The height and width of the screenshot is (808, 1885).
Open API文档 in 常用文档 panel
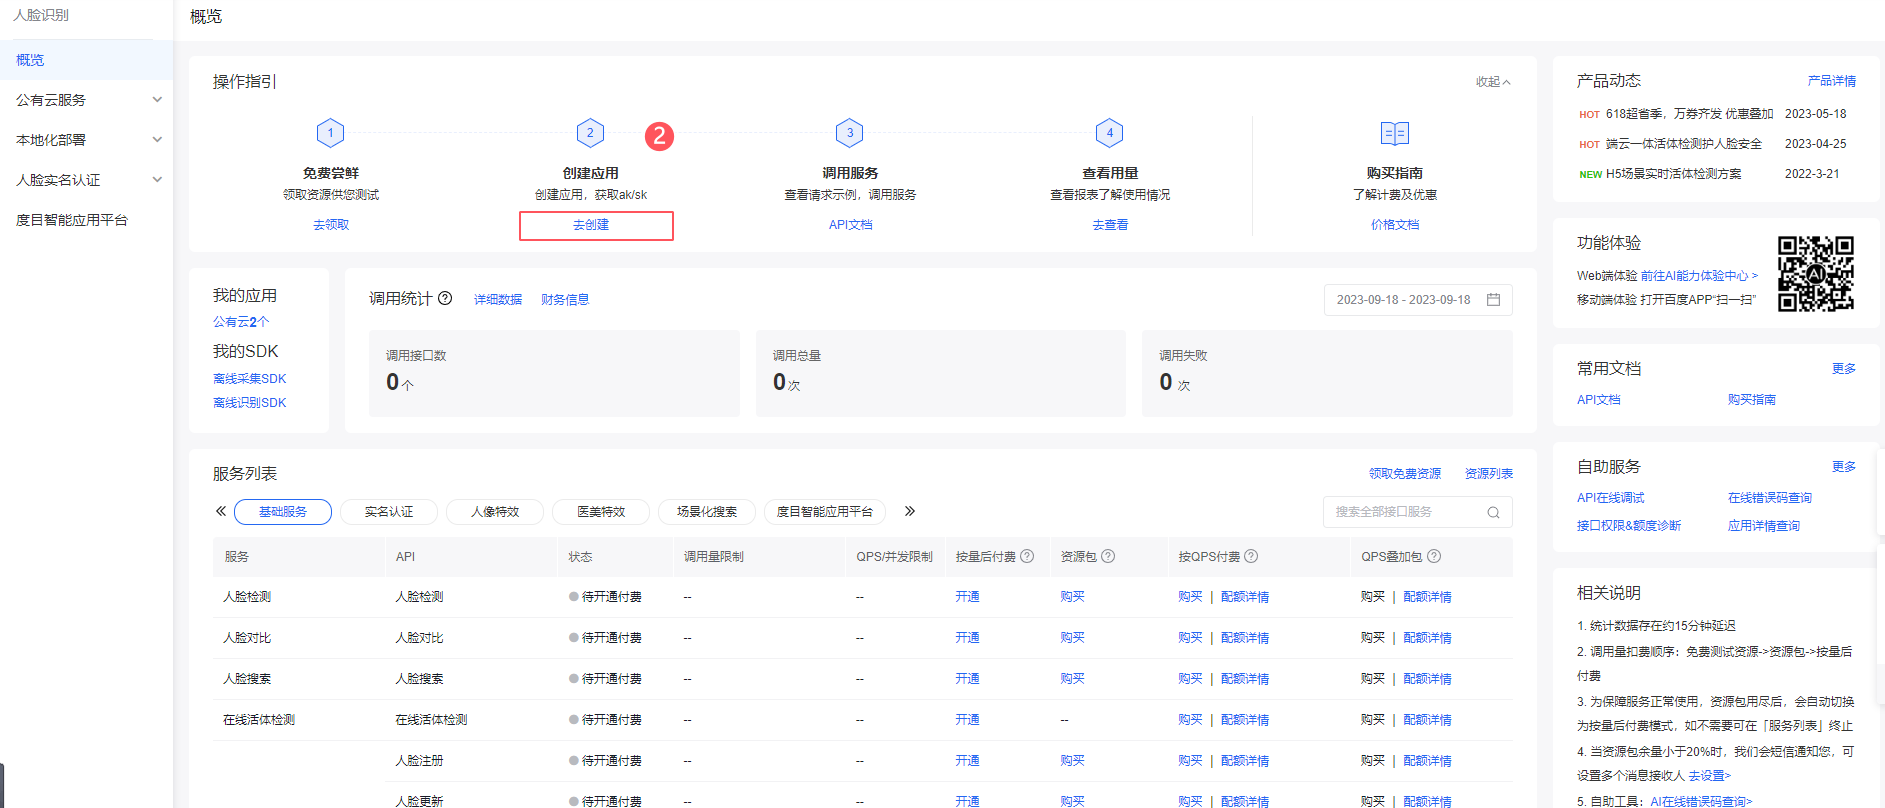pos(1599,400)
